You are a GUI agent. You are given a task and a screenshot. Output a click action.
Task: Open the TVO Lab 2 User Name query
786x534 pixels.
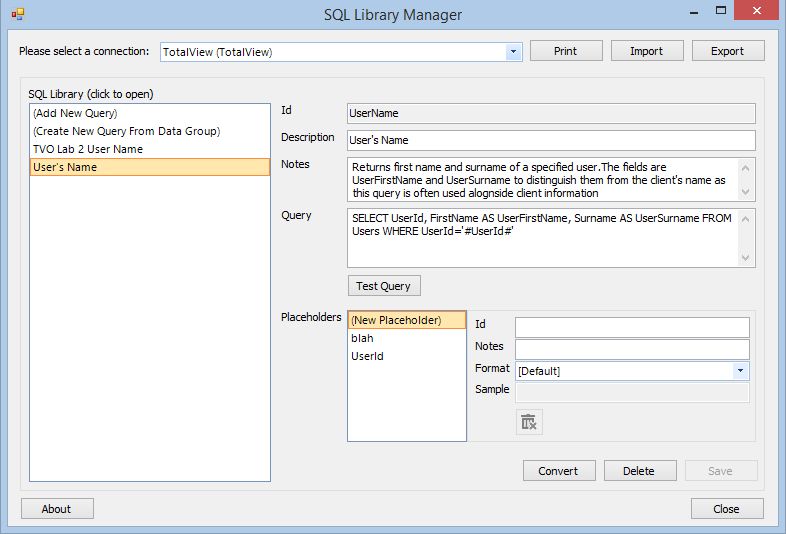(x=150, y=149)
